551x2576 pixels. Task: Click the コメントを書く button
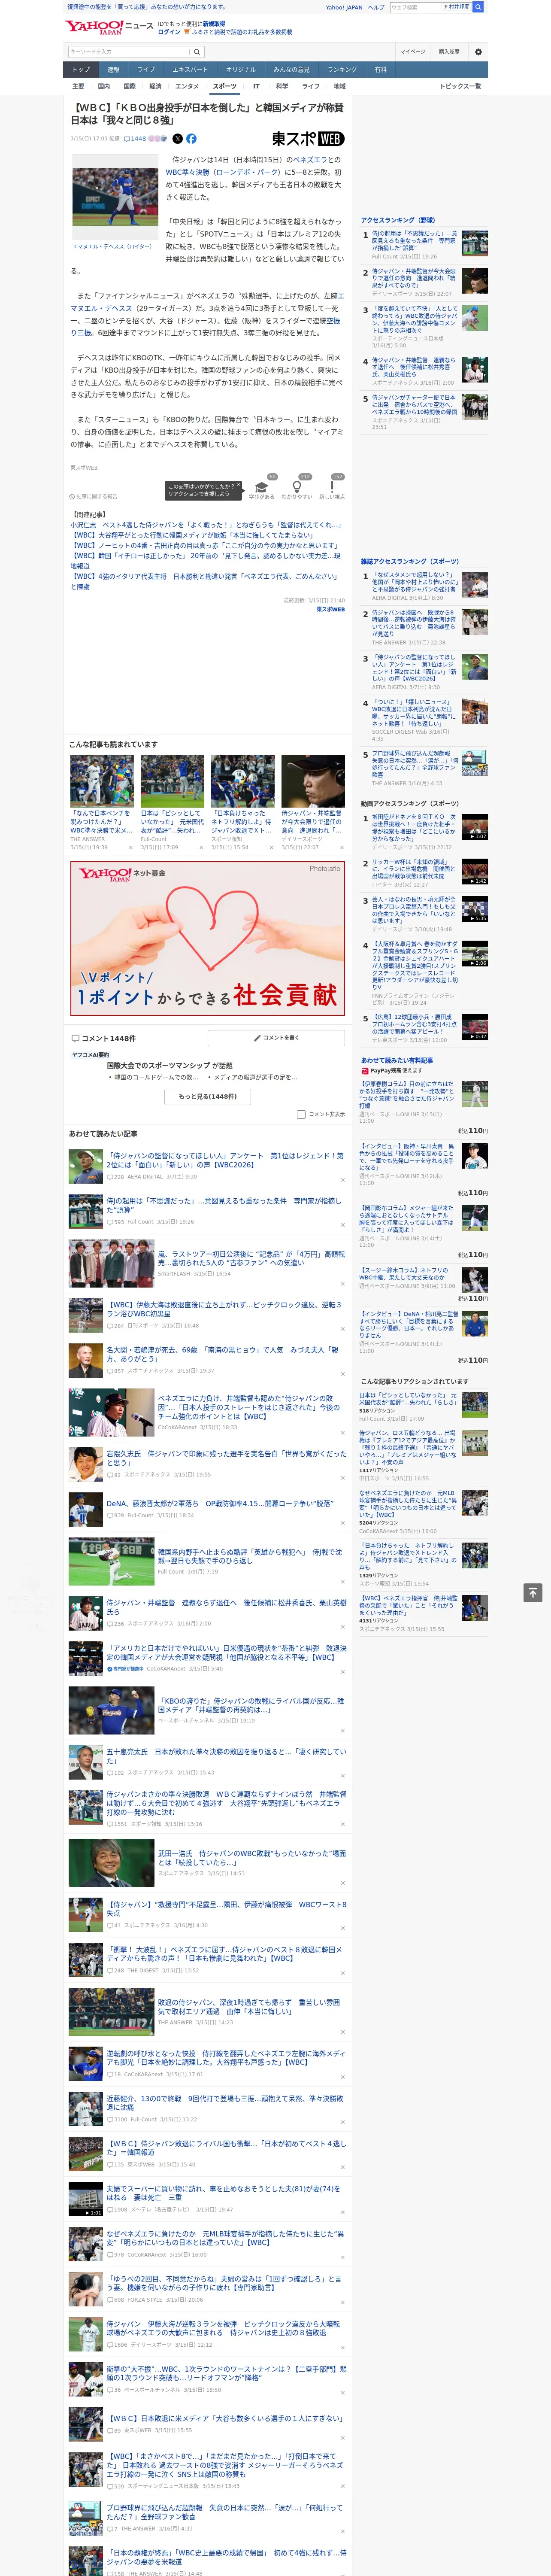pos(276,1038)
